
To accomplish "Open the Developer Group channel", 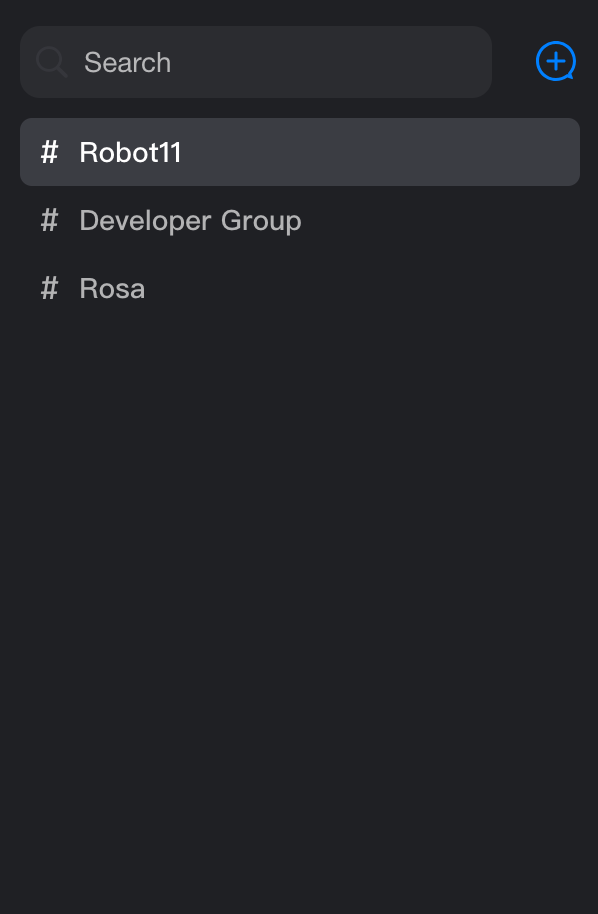I will point(300,220).
